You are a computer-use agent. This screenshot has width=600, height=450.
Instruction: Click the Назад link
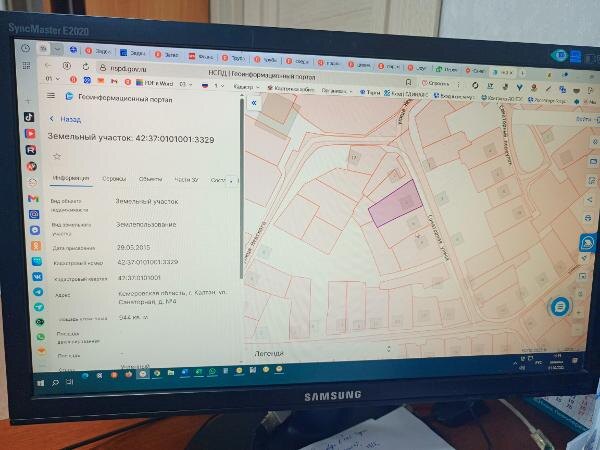pos(70,119)
